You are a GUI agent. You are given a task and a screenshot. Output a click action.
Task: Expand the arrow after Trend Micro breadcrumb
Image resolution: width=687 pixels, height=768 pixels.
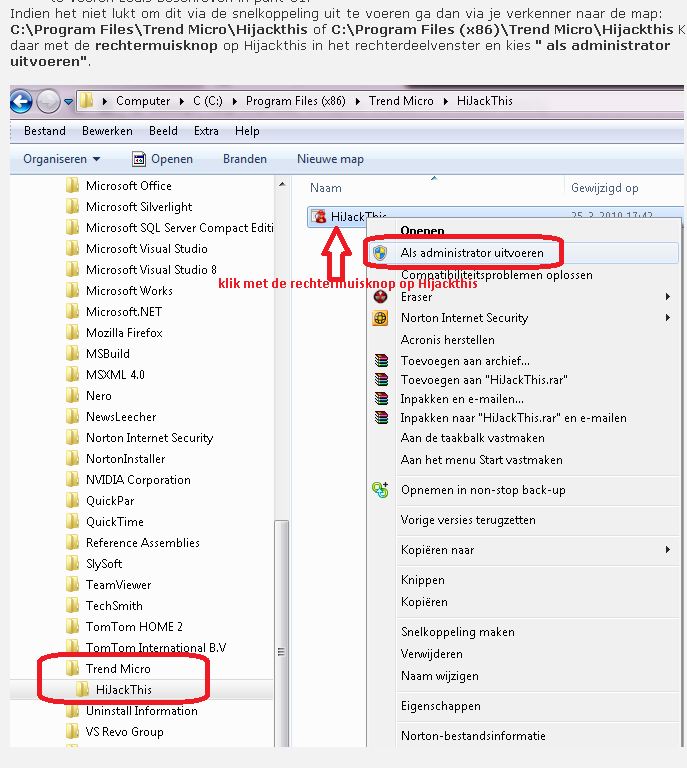pyautogui.click(x=446, y=101)
